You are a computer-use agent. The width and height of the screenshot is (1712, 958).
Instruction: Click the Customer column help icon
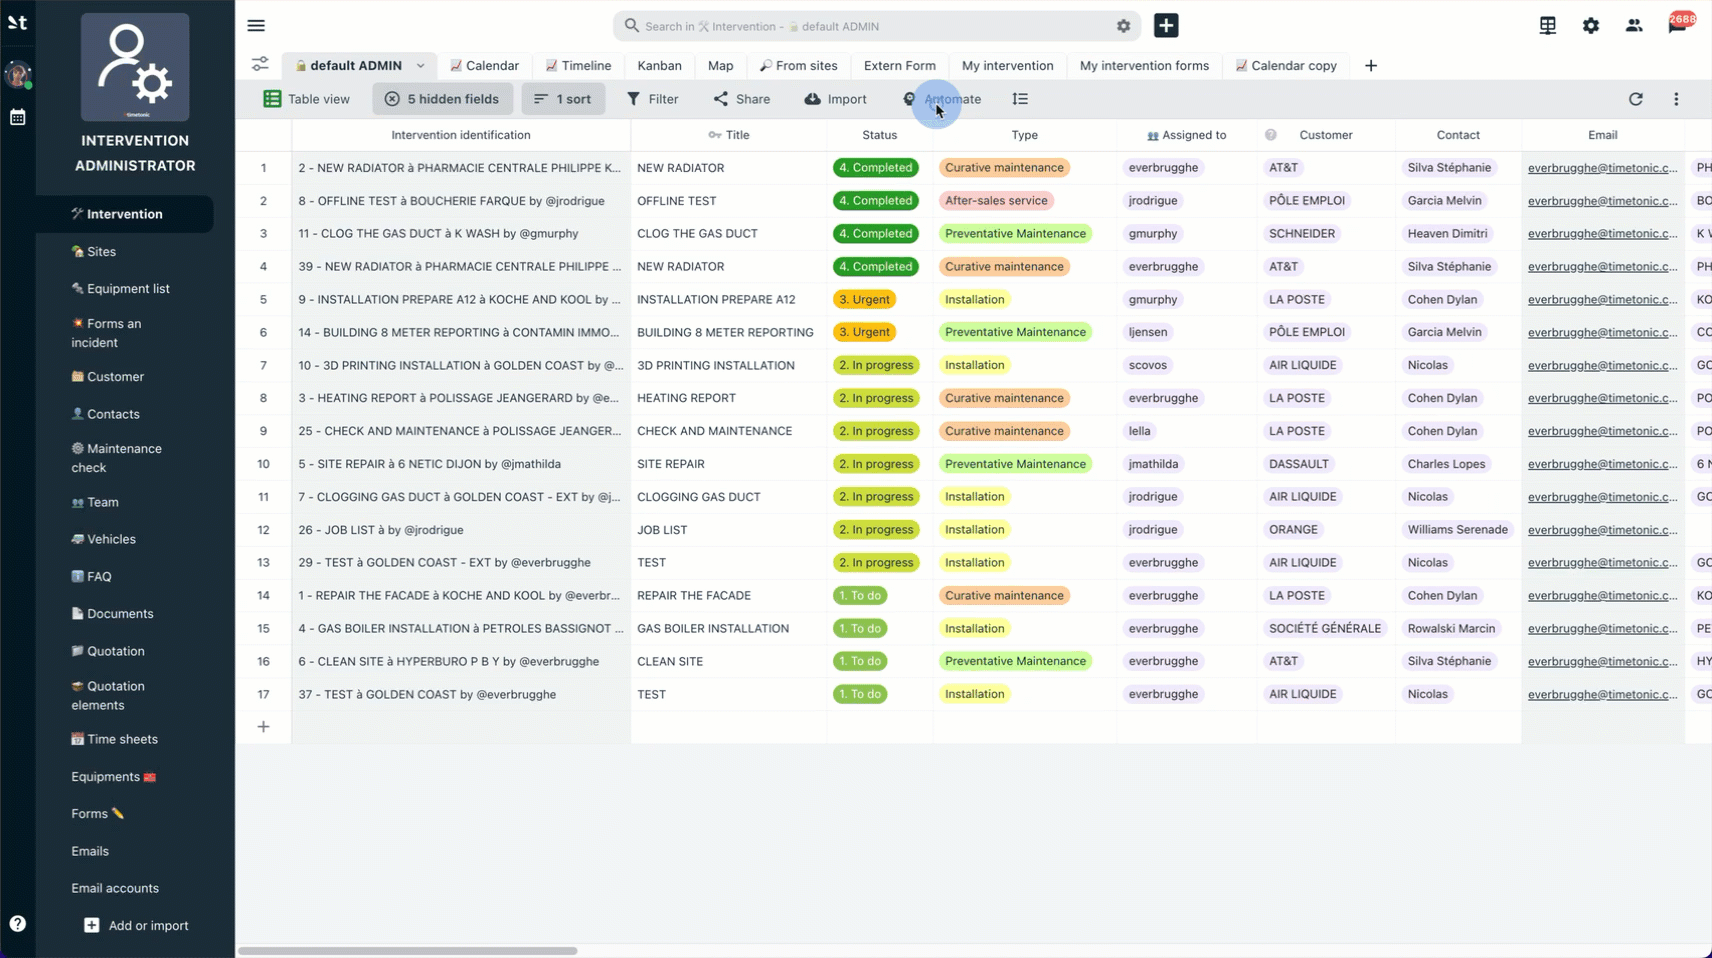[x=1270, y=135]
